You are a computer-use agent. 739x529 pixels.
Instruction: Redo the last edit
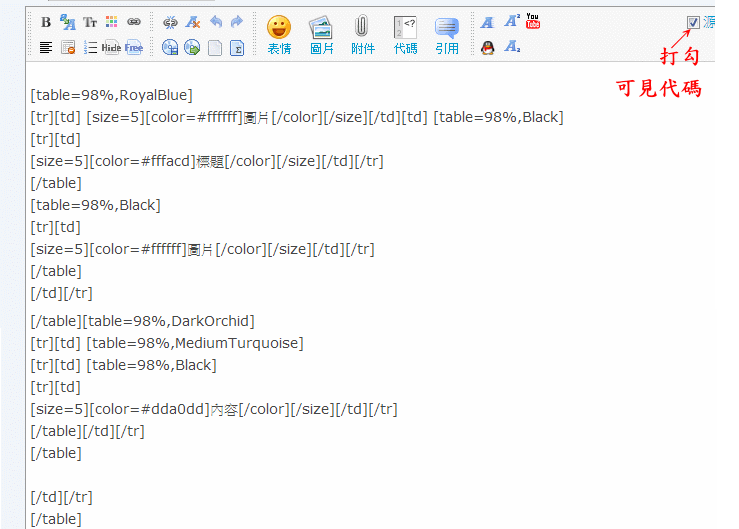[237, 22]
